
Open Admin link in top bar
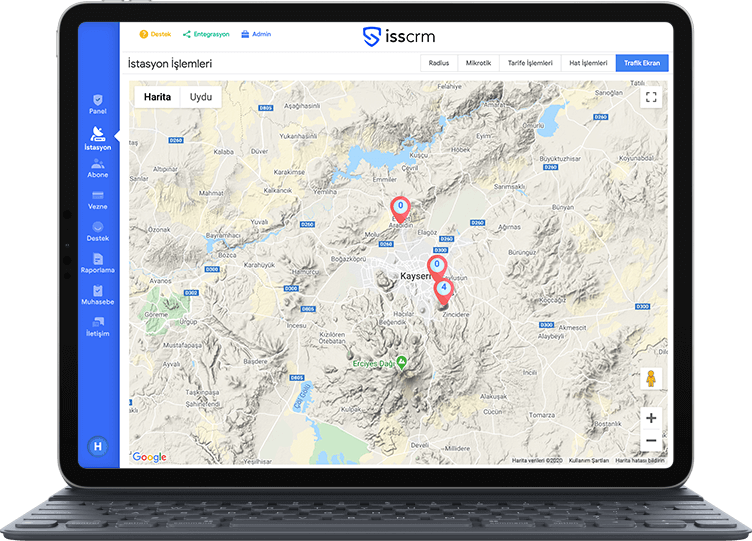[x=256, y=34]
